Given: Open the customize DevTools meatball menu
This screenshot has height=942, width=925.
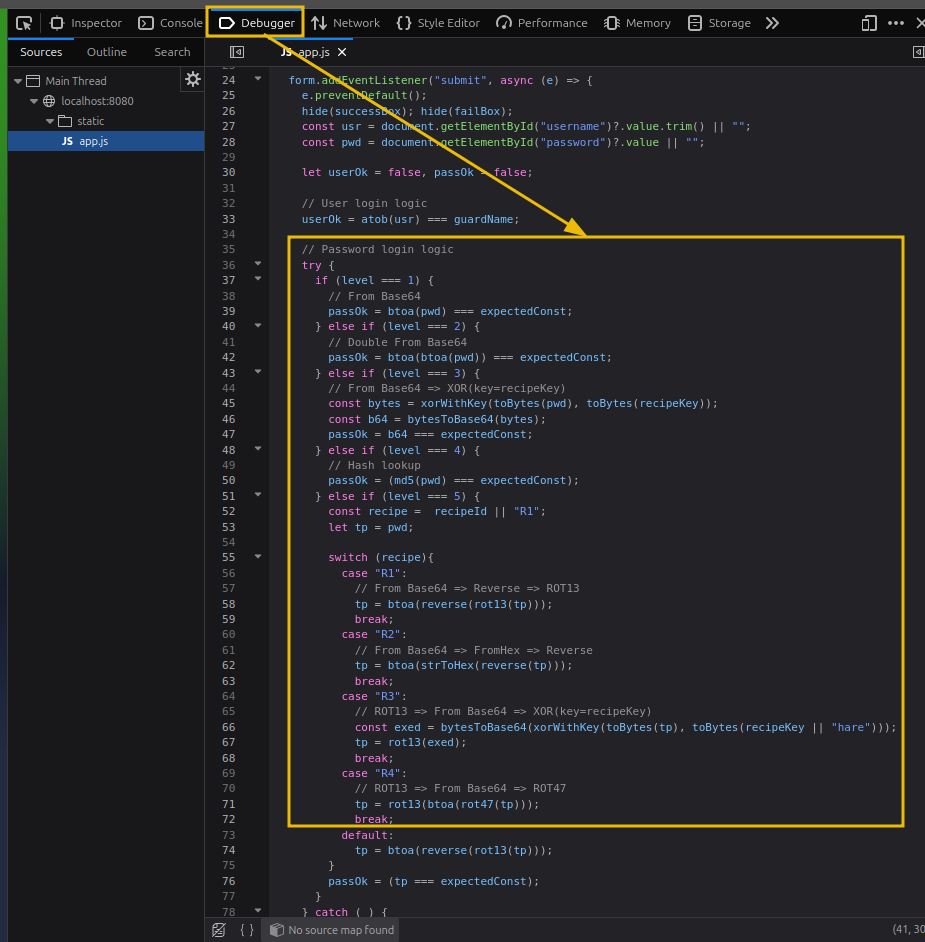Looking at the screenshot, I should point(895,22).
